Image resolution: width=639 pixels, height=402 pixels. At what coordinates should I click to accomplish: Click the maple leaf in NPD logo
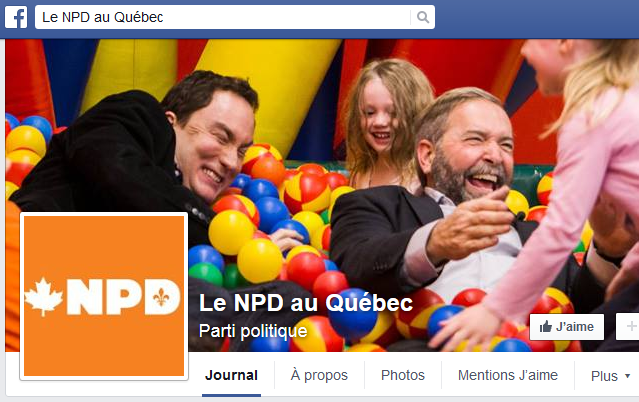pyautogui.click(x=44, y=297)
